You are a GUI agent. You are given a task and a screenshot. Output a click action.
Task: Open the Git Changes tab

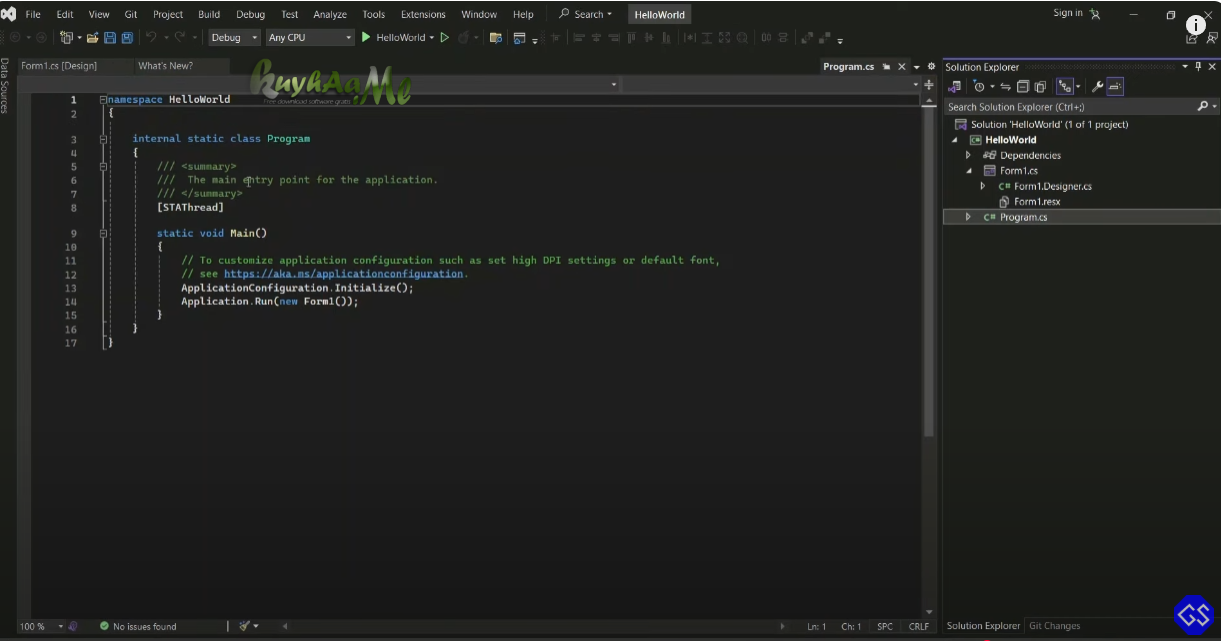pos(1055,626)
